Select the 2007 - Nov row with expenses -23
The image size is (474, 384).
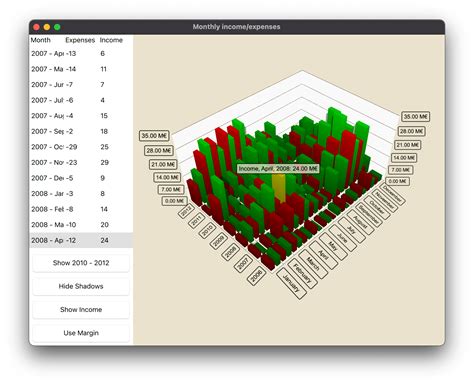81,163
